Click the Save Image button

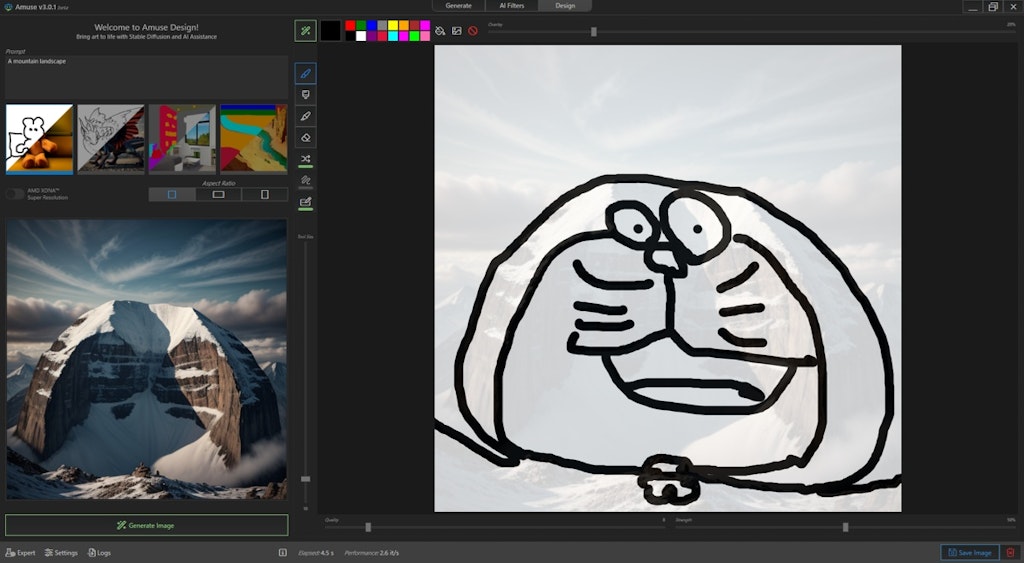coord(970,552)
